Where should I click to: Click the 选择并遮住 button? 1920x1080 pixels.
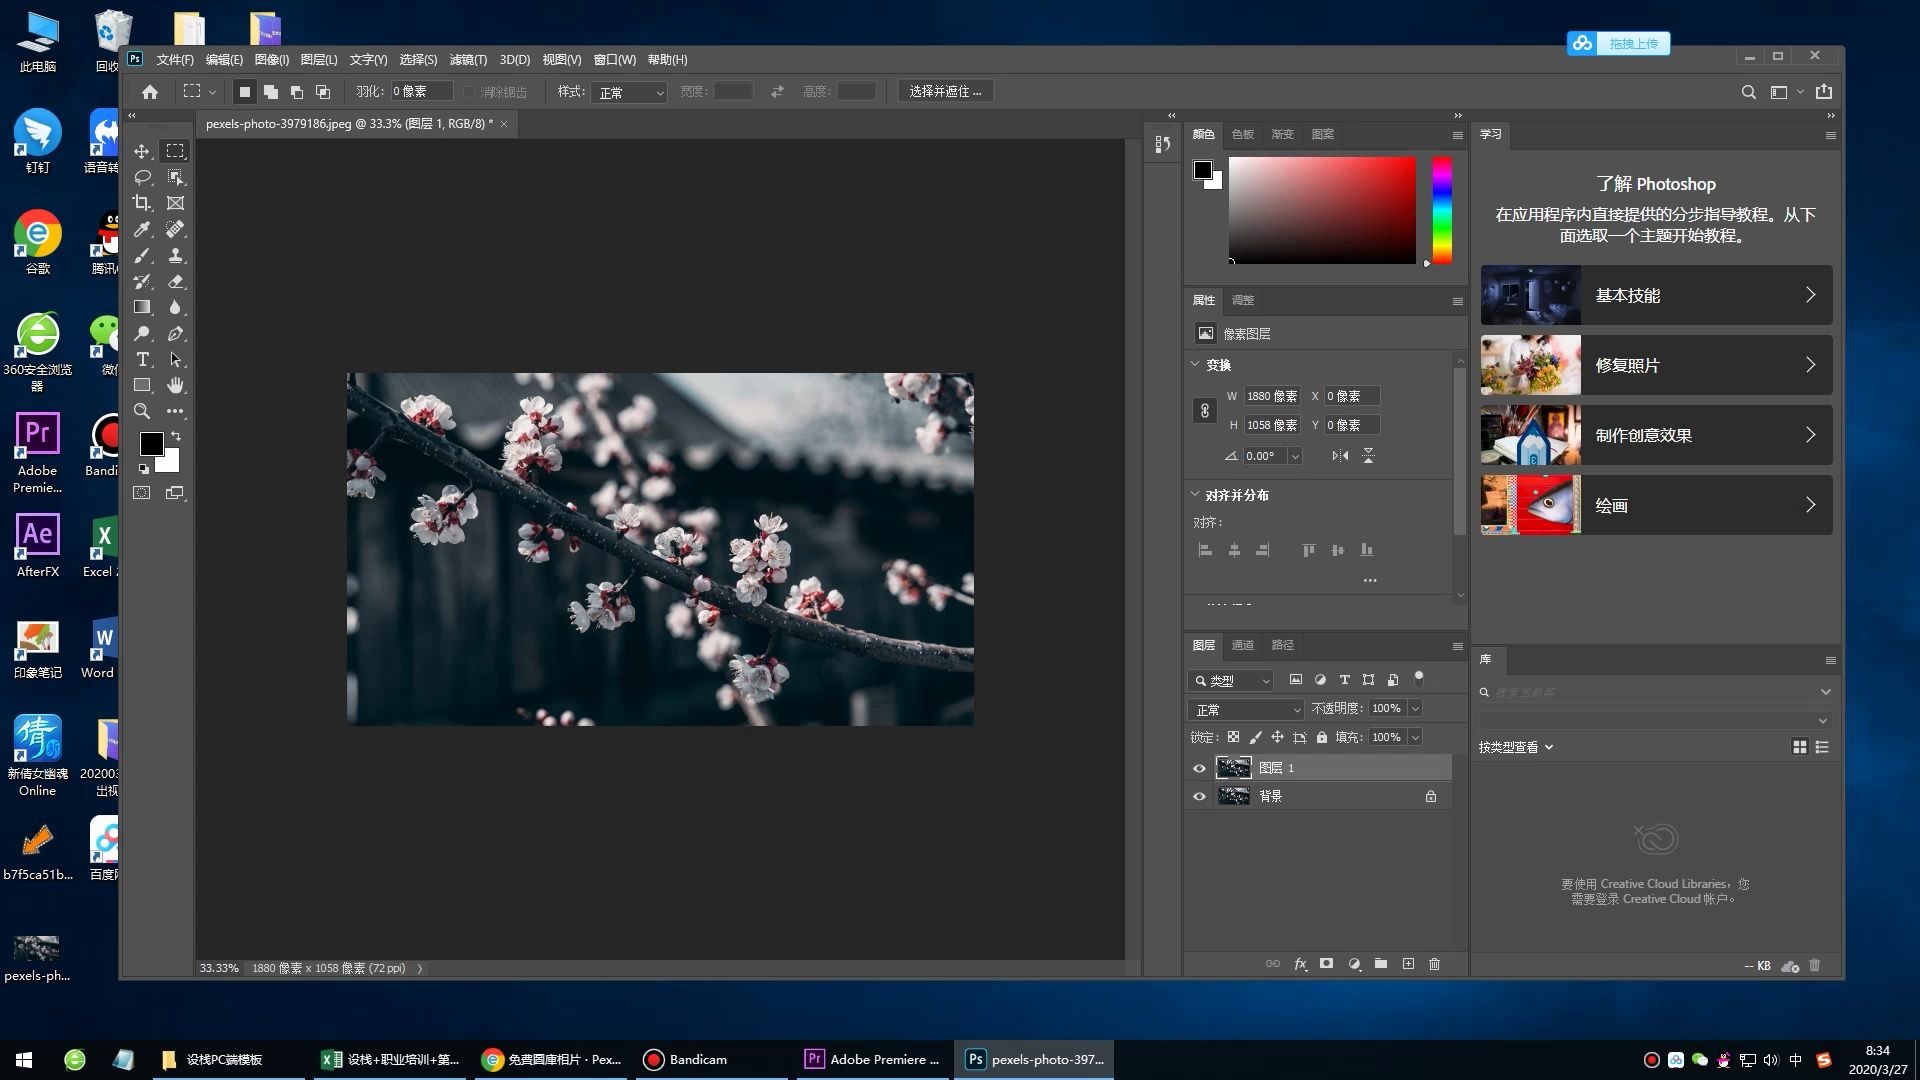click(x=945, y=91)
